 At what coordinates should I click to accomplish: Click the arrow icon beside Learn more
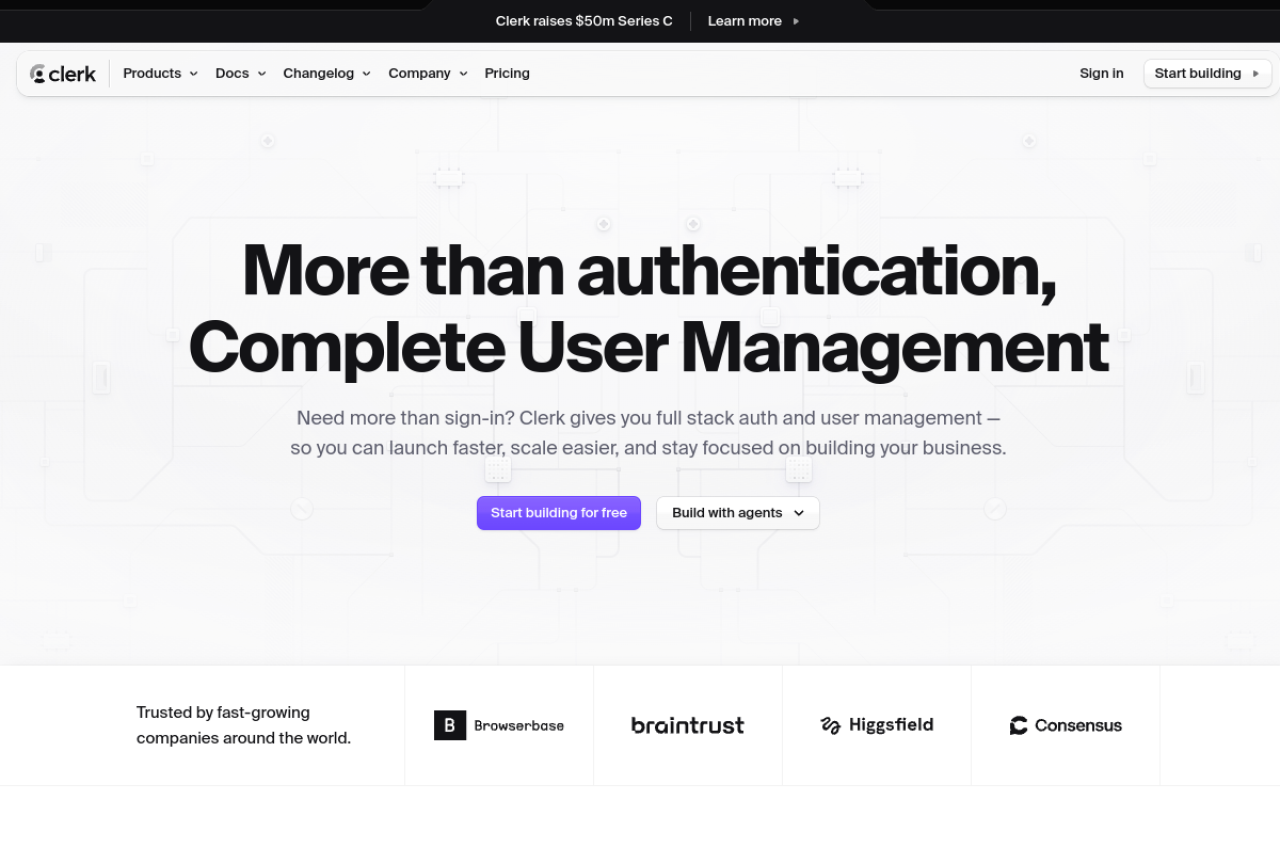point(796,21)
